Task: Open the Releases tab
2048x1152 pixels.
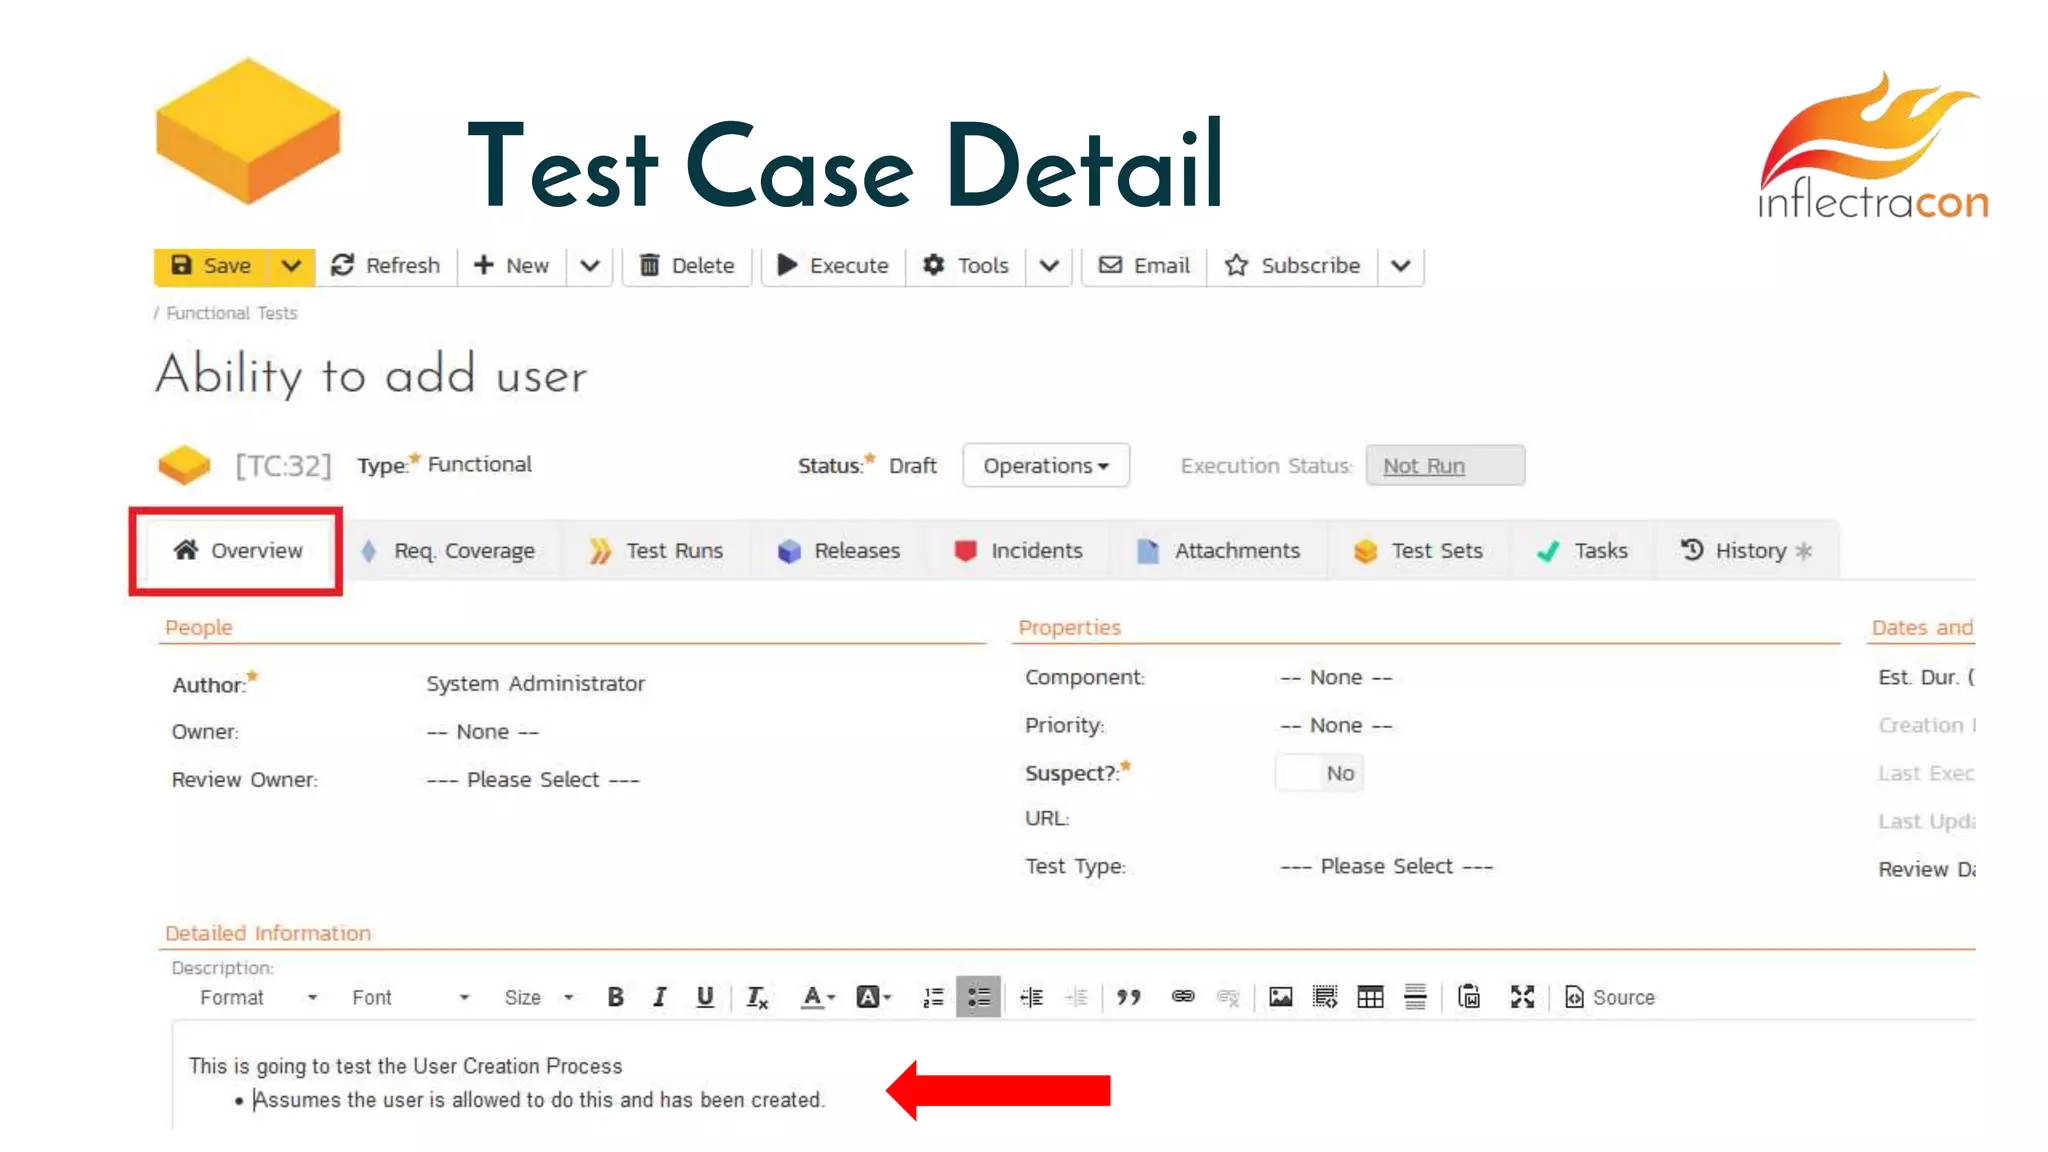Action: (839, 551)
